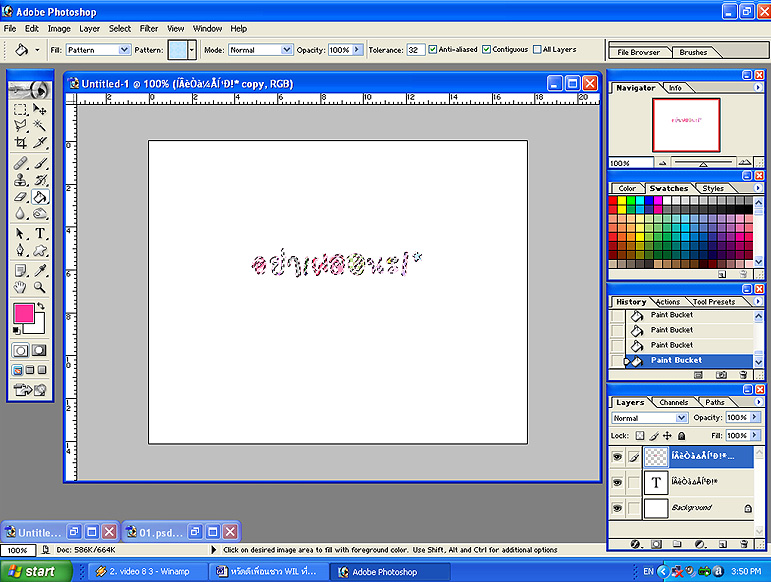Select the Rectangular Marquee tool
771x582 pixels.
tap(20, 109)
